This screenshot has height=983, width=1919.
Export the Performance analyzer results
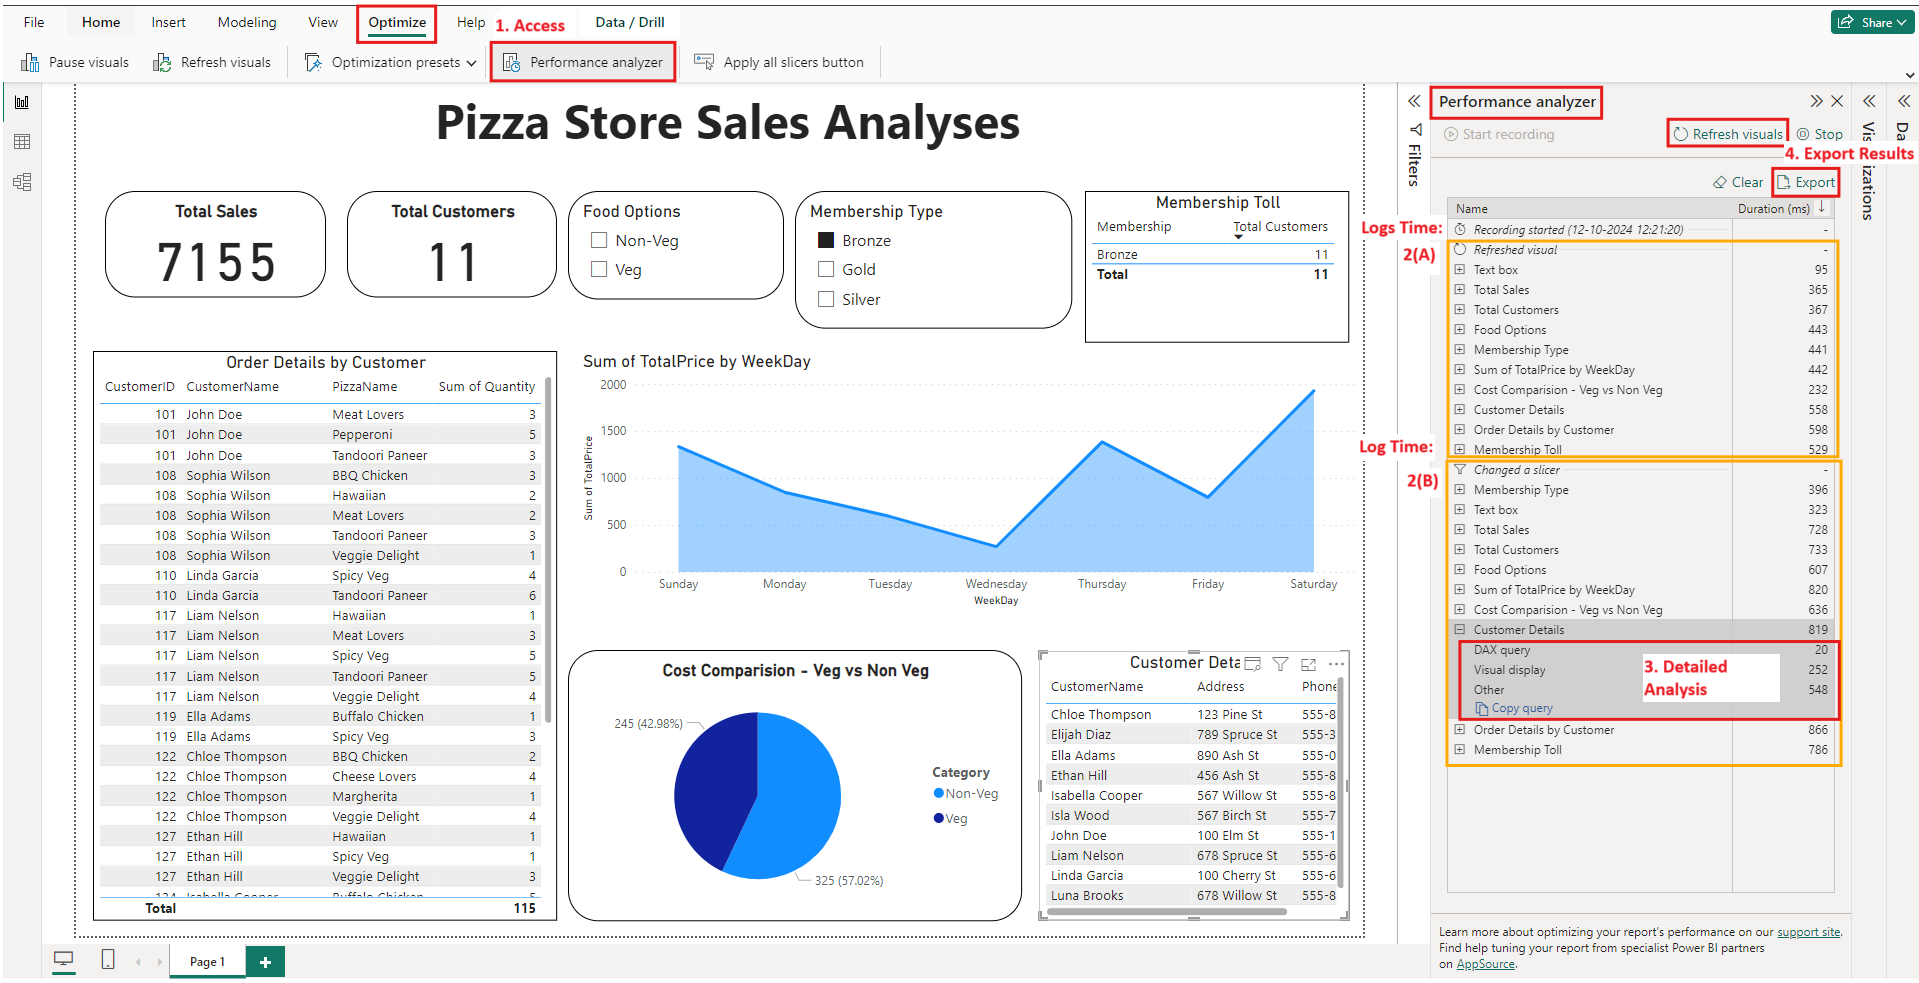pyautogui.click(x=1806, y=182)
